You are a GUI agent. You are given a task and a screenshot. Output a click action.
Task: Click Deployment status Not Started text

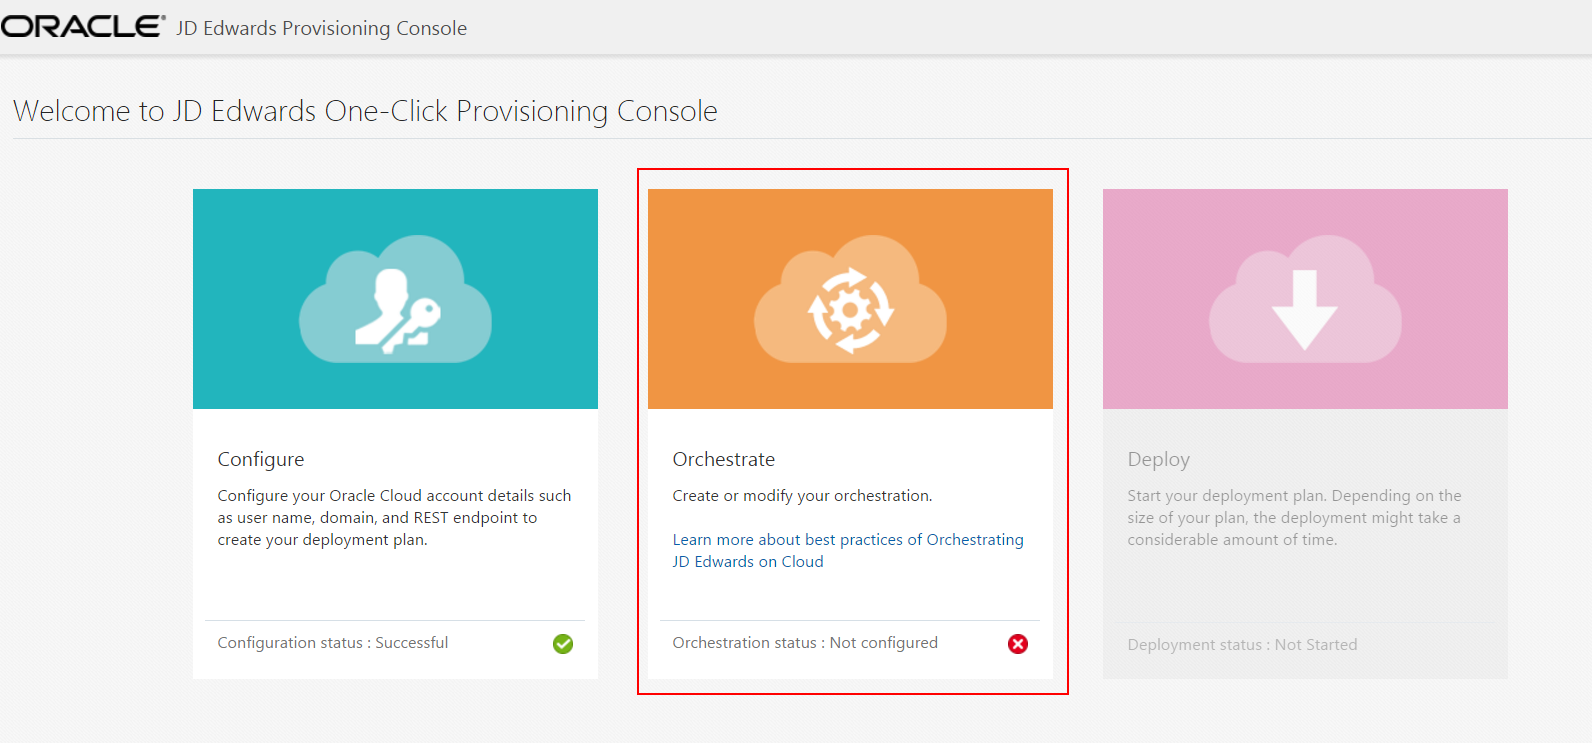point(1242,645)
